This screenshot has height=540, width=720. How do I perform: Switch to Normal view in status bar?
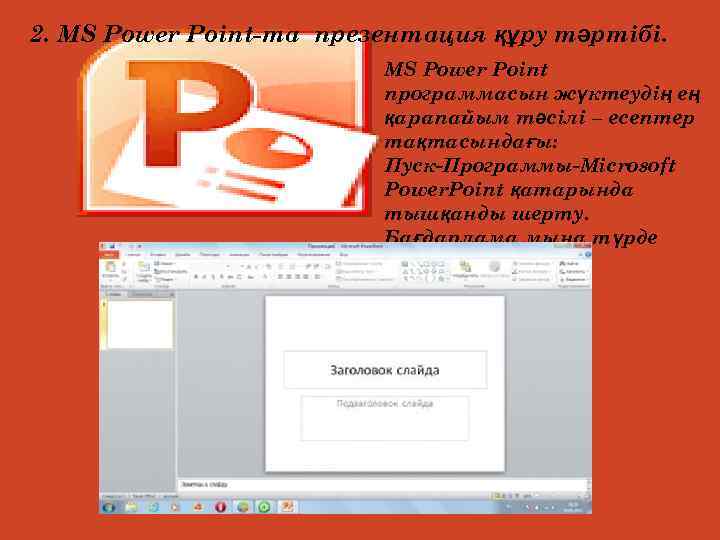coord(496,496)
